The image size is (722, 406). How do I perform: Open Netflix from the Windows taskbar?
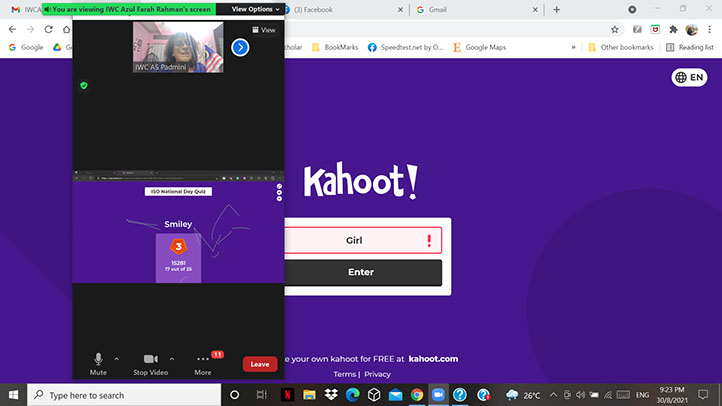[x=284, y=395]
